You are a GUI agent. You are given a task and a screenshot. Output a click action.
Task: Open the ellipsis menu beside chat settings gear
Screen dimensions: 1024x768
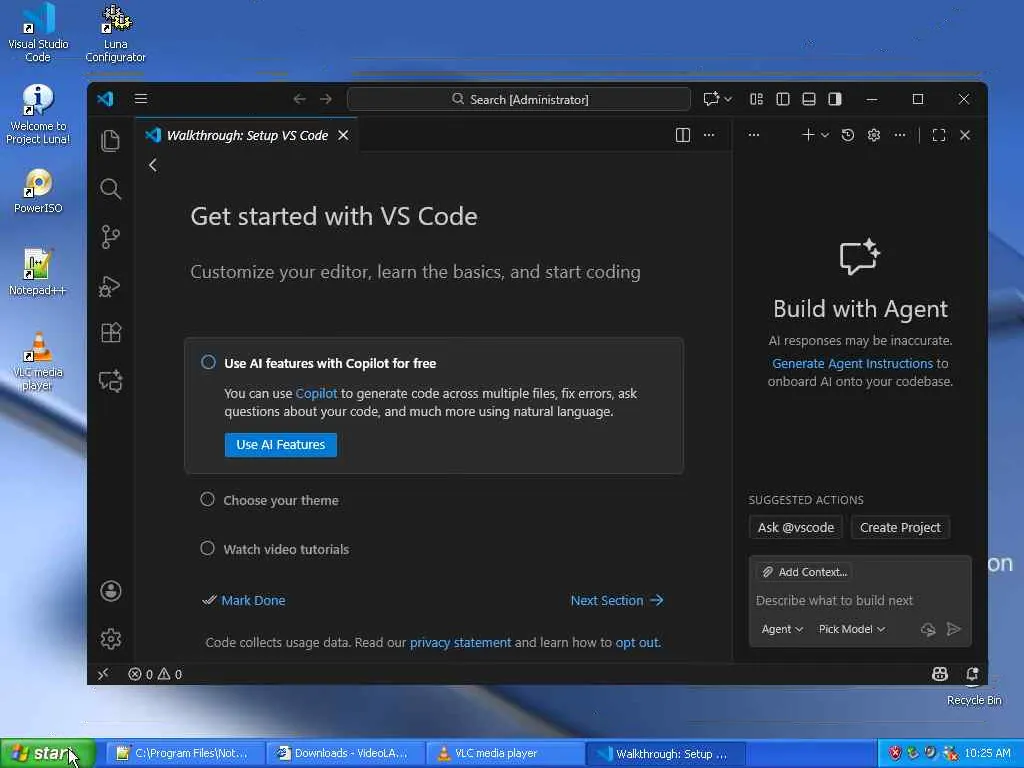click(900, 135)
